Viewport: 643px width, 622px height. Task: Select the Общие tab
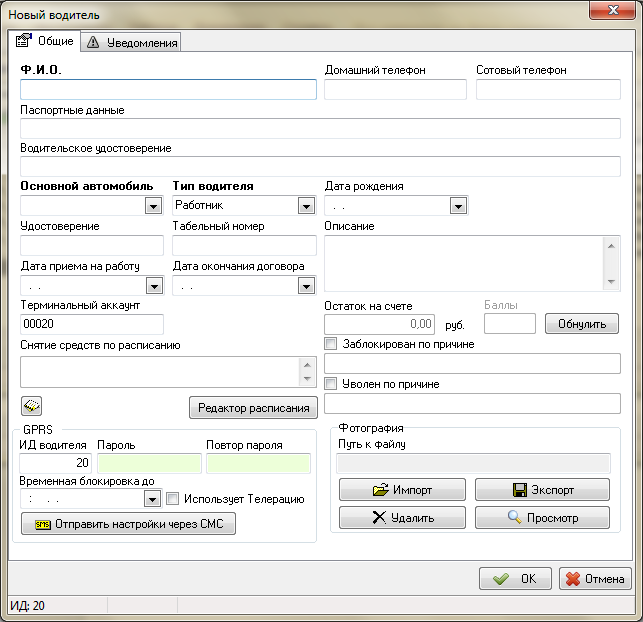tap(45, 41)
